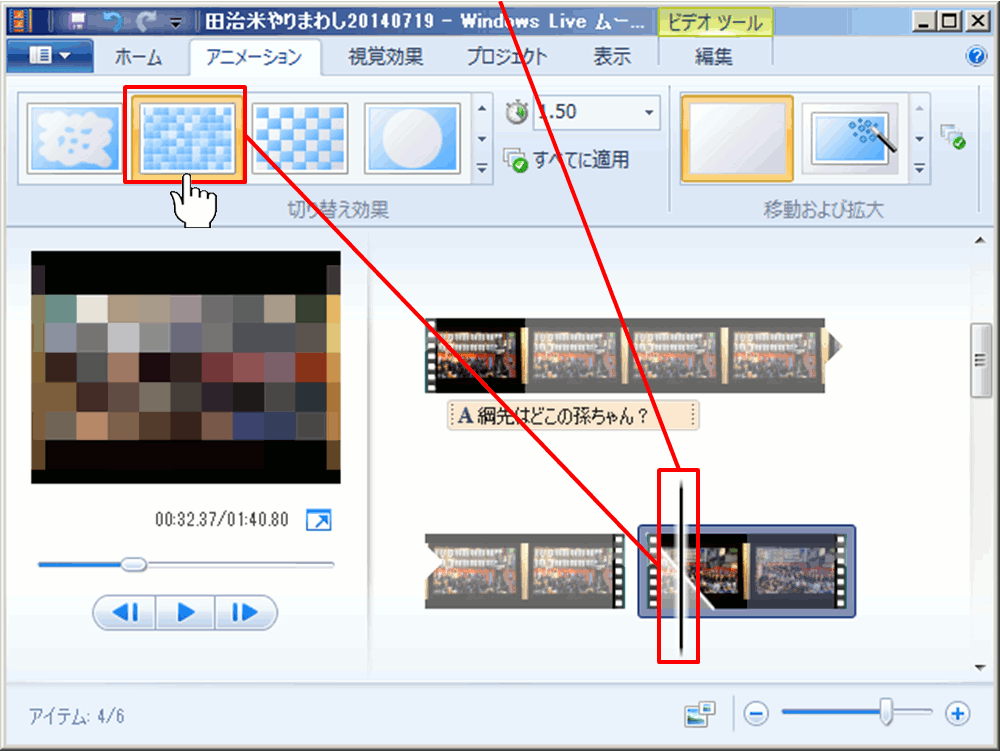Click the すべてに適用 button
The image size is (1000, 751).
tap(568, 160)
